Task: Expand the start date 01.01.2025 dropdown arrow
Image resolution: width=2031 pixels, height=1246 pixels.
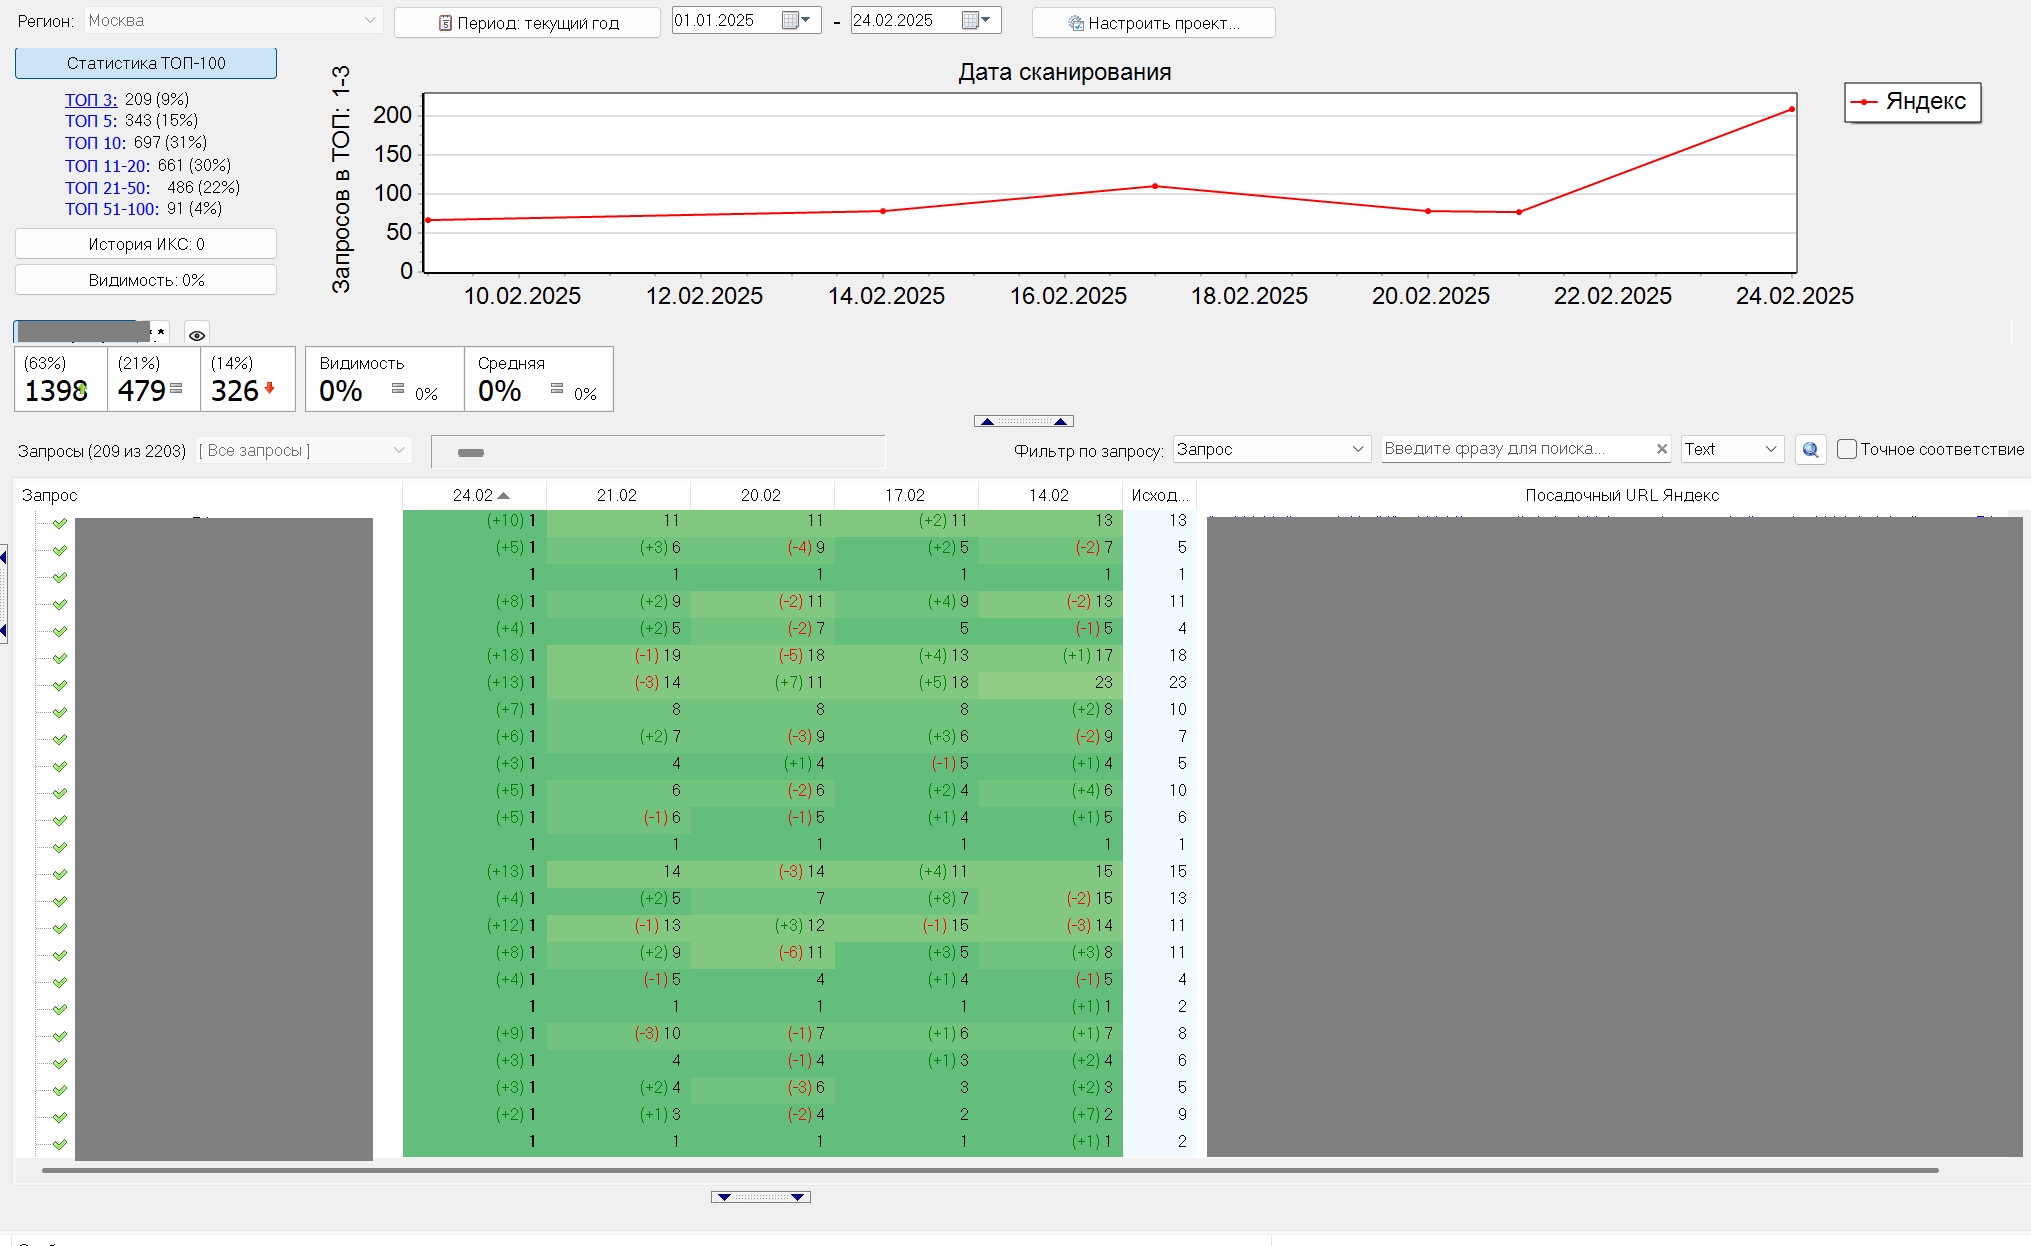Action: click(807, 20)
